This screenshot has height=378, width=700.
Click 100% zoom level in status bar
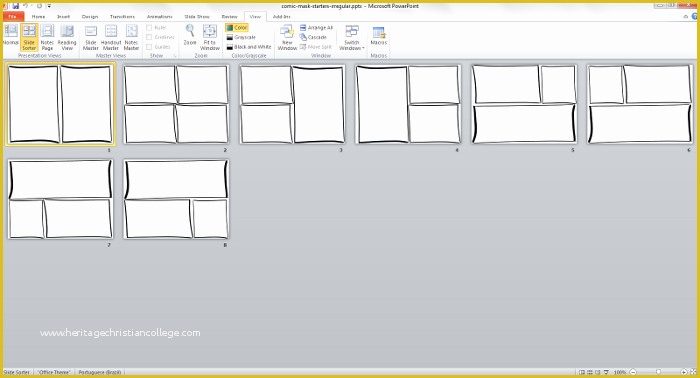(x=620, y=372)
